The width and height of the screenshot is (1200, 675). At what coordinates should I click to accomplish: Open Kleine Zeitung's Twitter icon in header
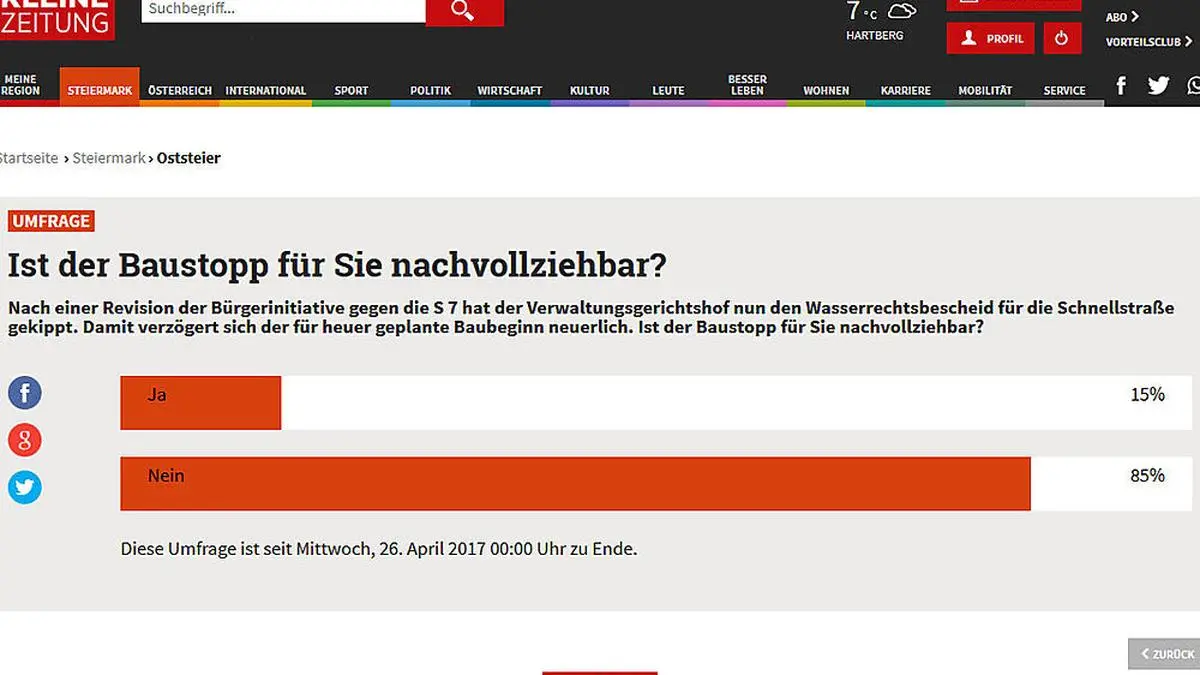pyautogui.click(x=1158, y=85)
